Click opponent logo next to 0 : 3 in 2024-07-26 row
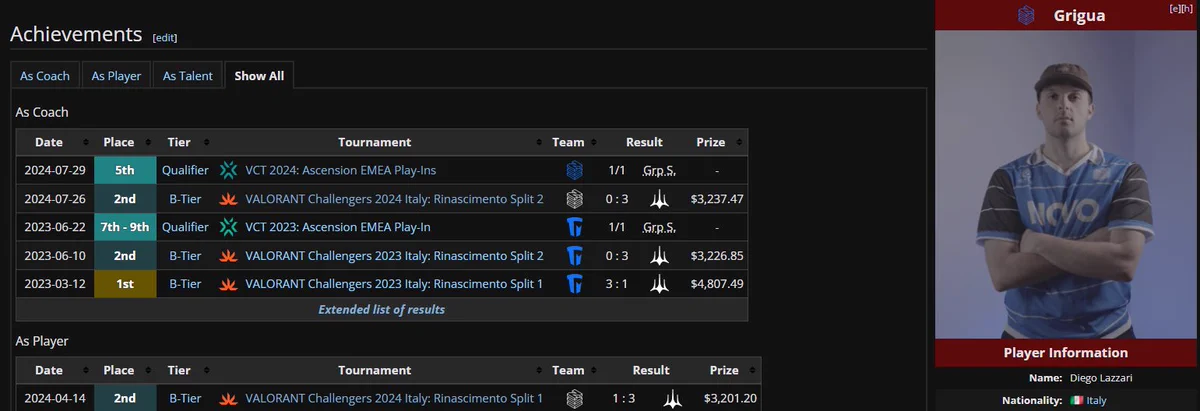This screenshot has height=411, width=1200. click(659, 199)
